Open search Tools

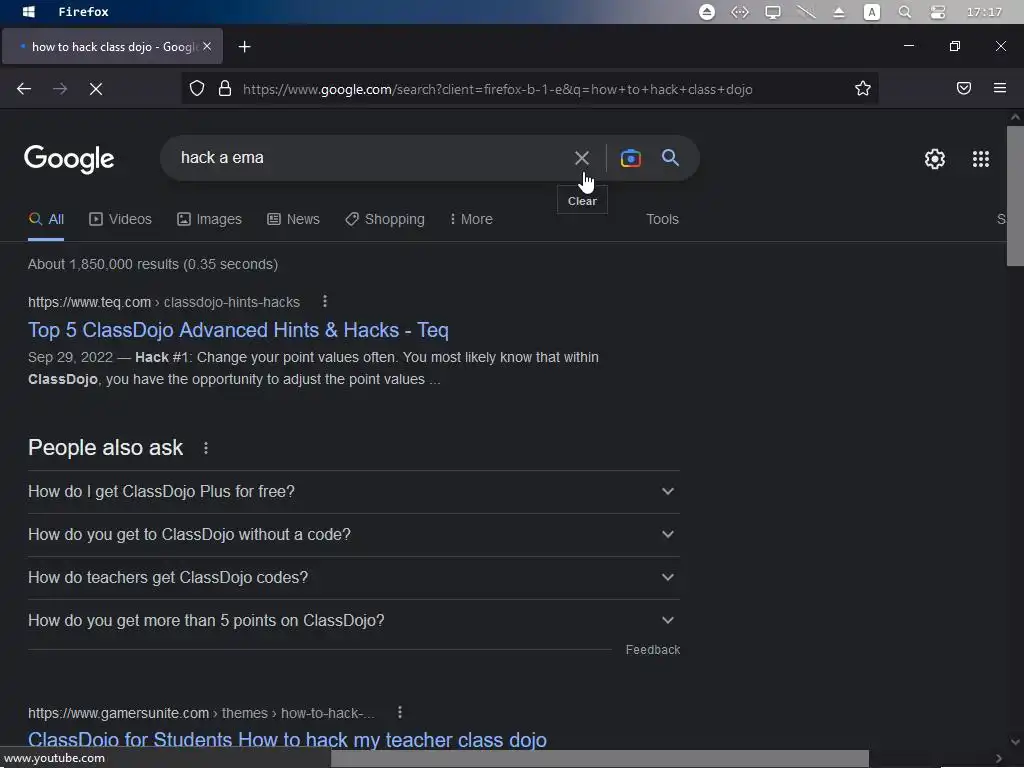point(662,219)
